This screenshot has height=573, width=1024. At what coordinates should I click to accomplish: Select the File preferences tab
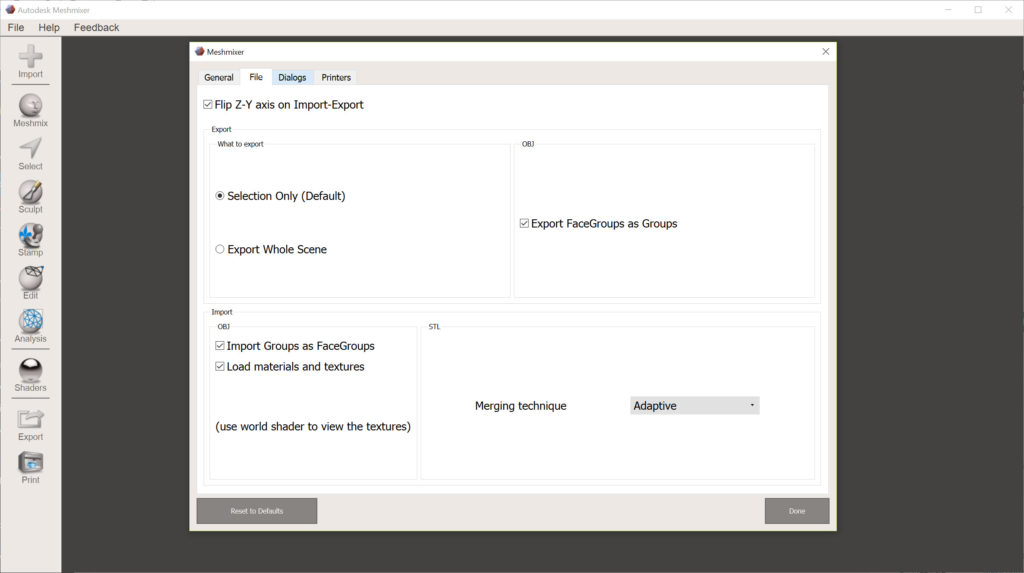coord(256,77)
